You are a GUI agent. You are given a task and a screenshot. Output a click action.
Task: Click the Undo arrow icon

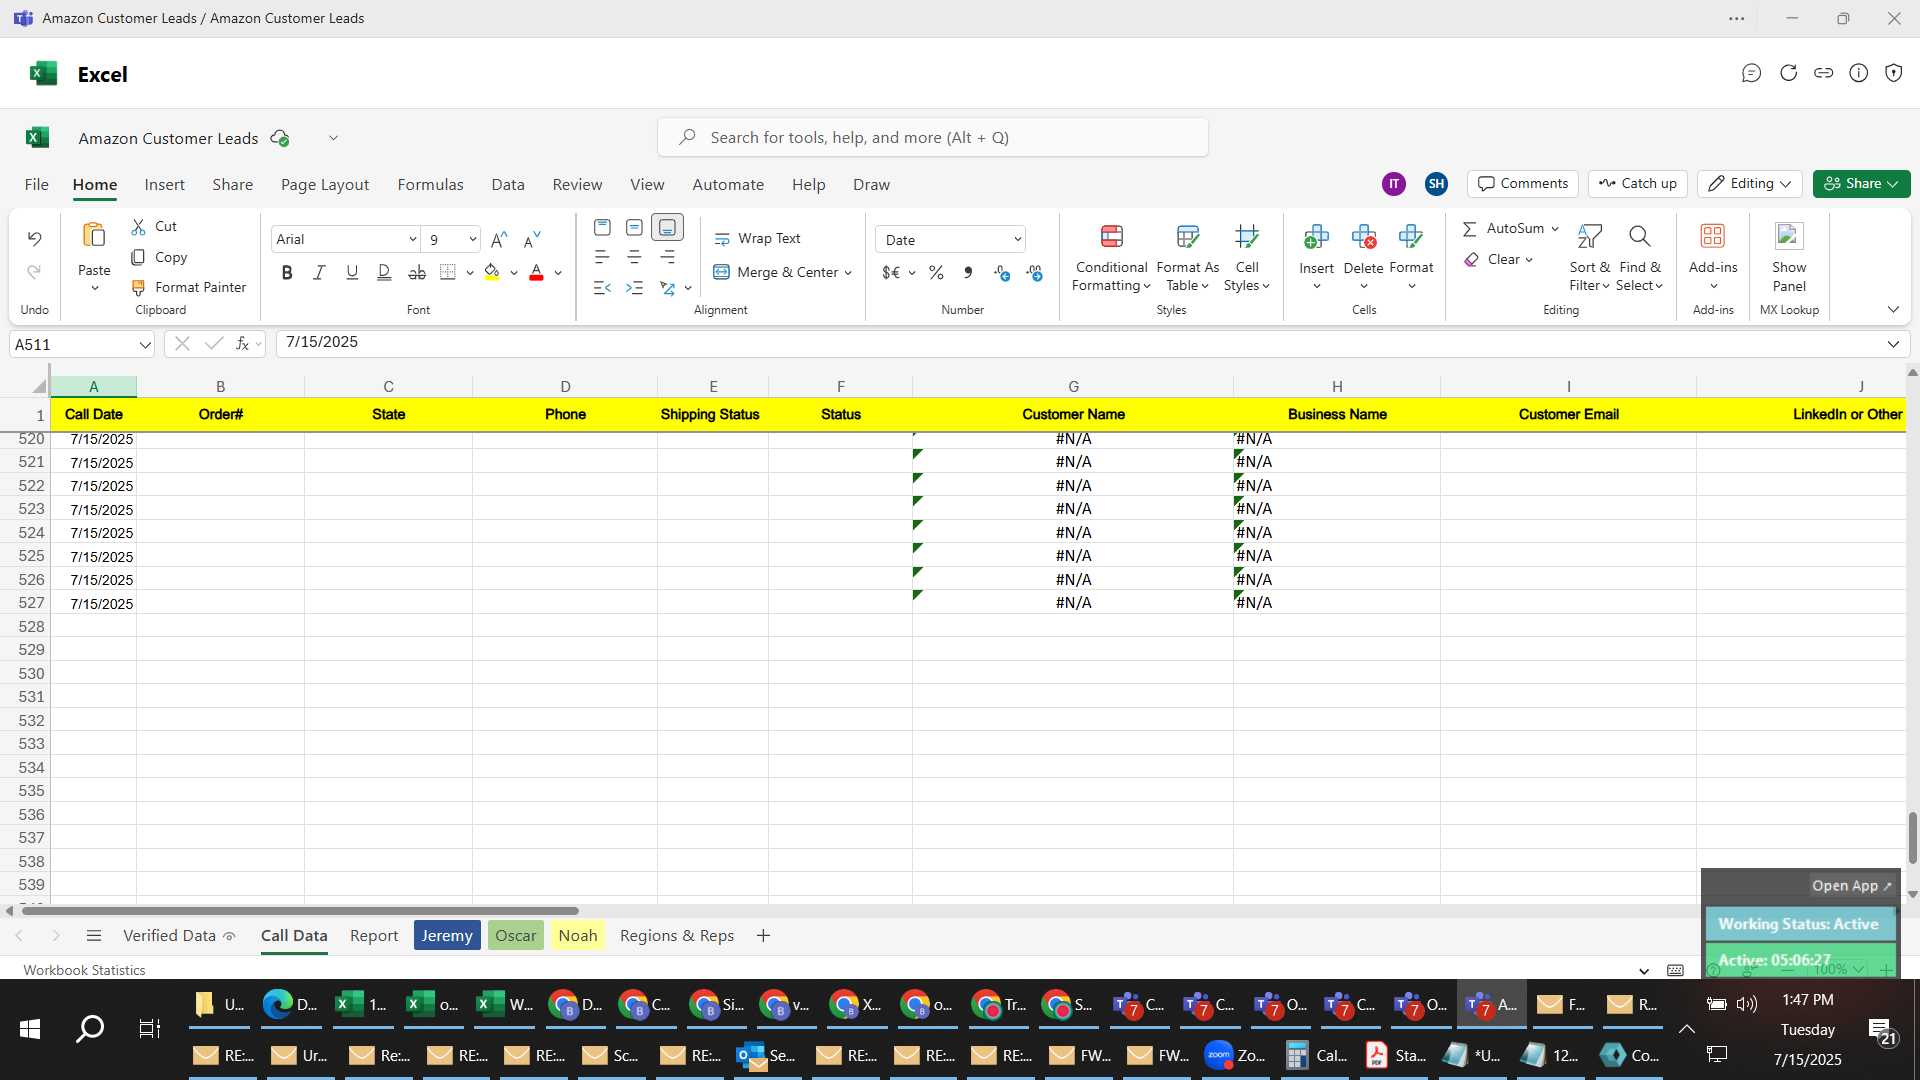[34, 239]
